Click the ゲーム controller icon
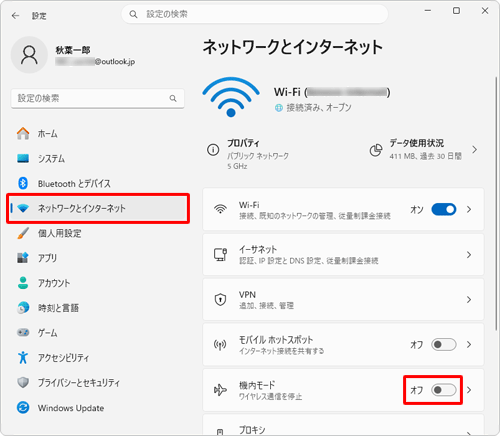500x436 pixels. click(23, 332)
